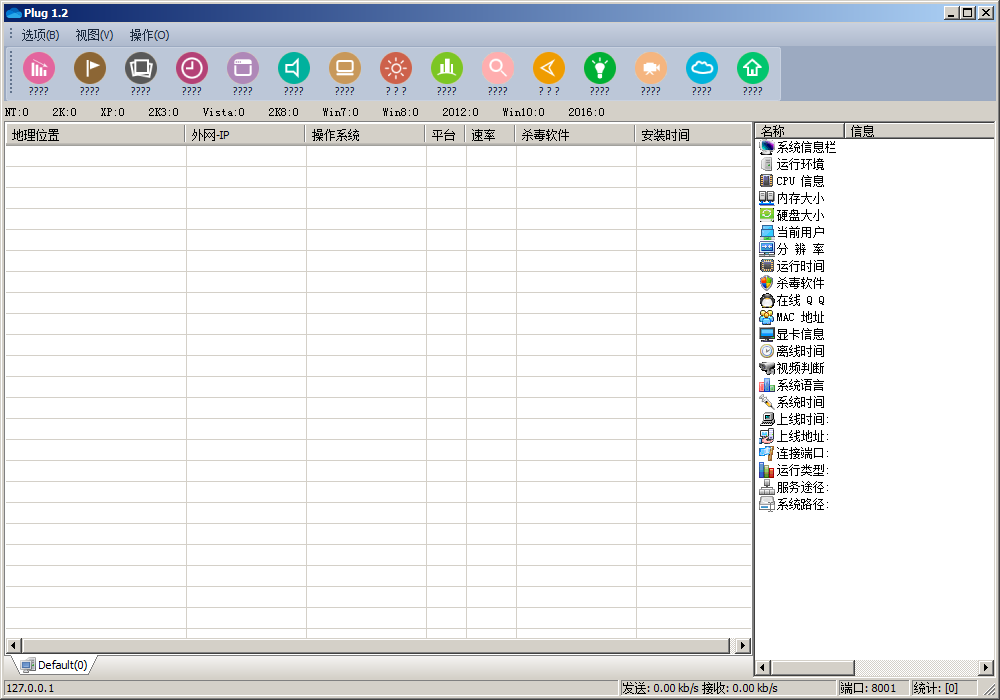Switch to the Default(0) tab
Image resolution: width=1000 pixels, height=700 pixels.
pos(55,665)
